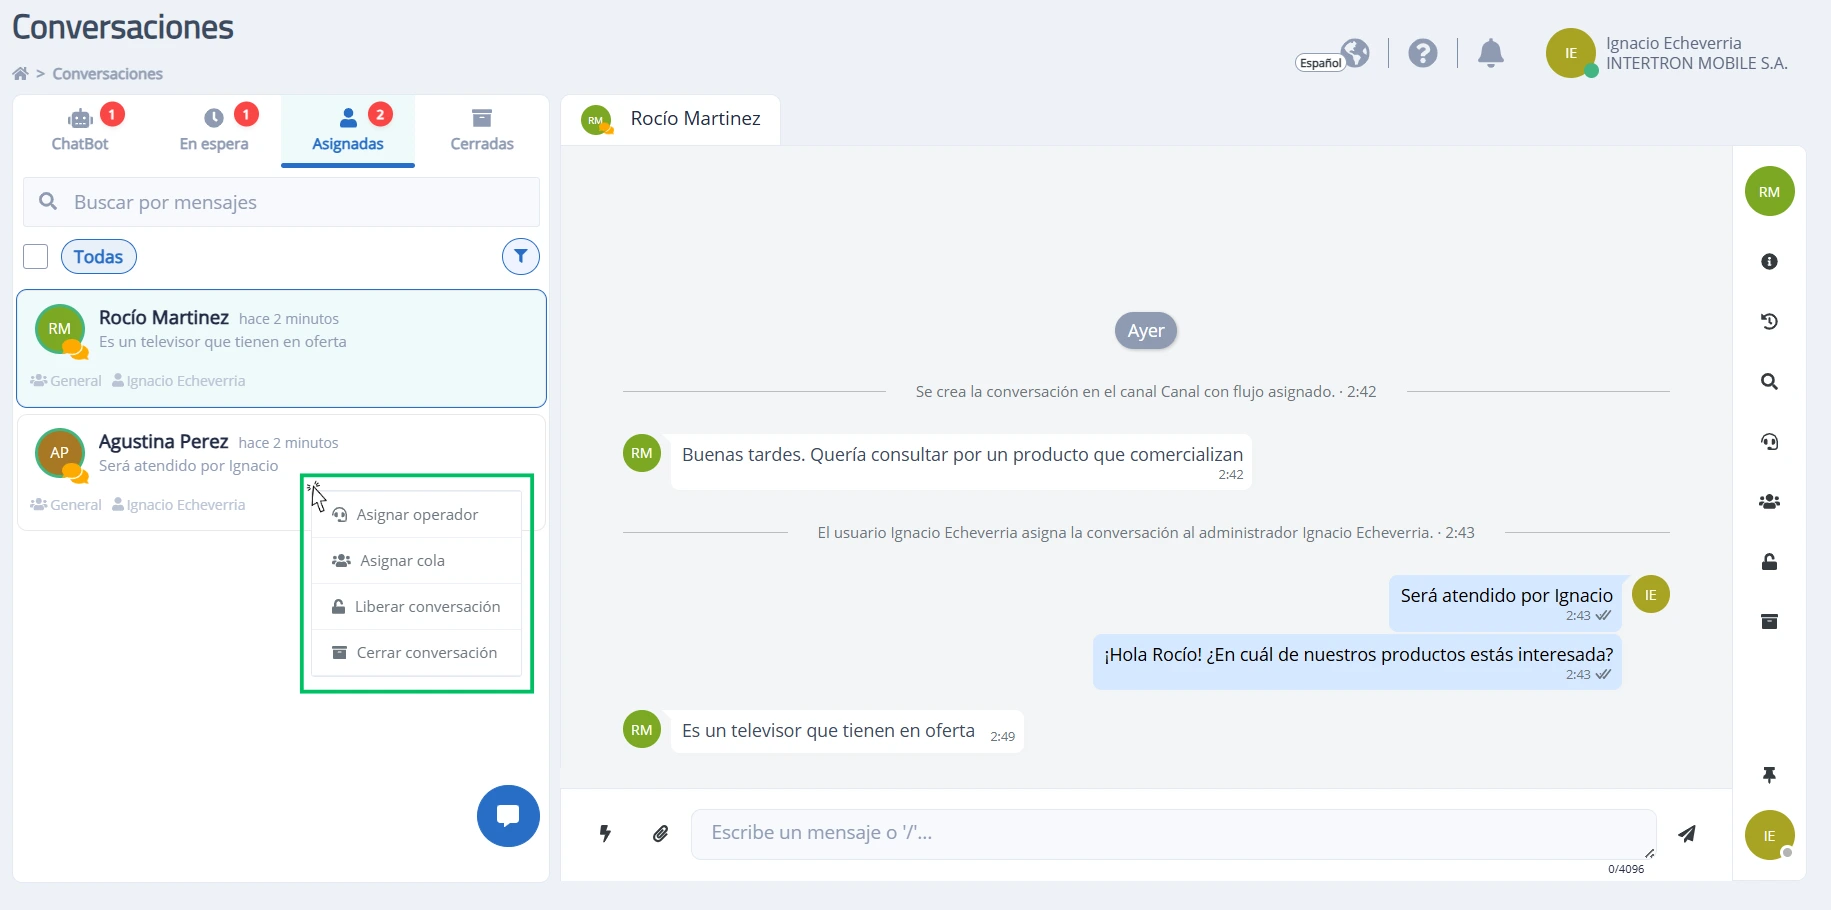Image resolution: width=1831 pixels, height=910 pixels.
Task: Open the ChatBot conversations tab
Action: (x=80, y=130)
